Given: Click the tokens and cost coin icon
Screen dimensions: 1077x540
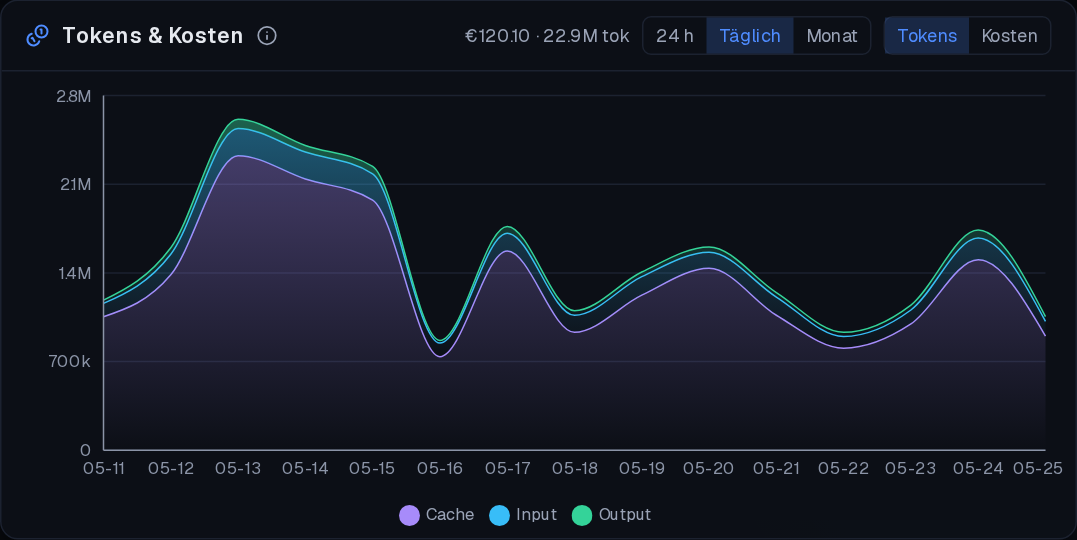Looking at the screenshot, I should click(x=37, y=36).
